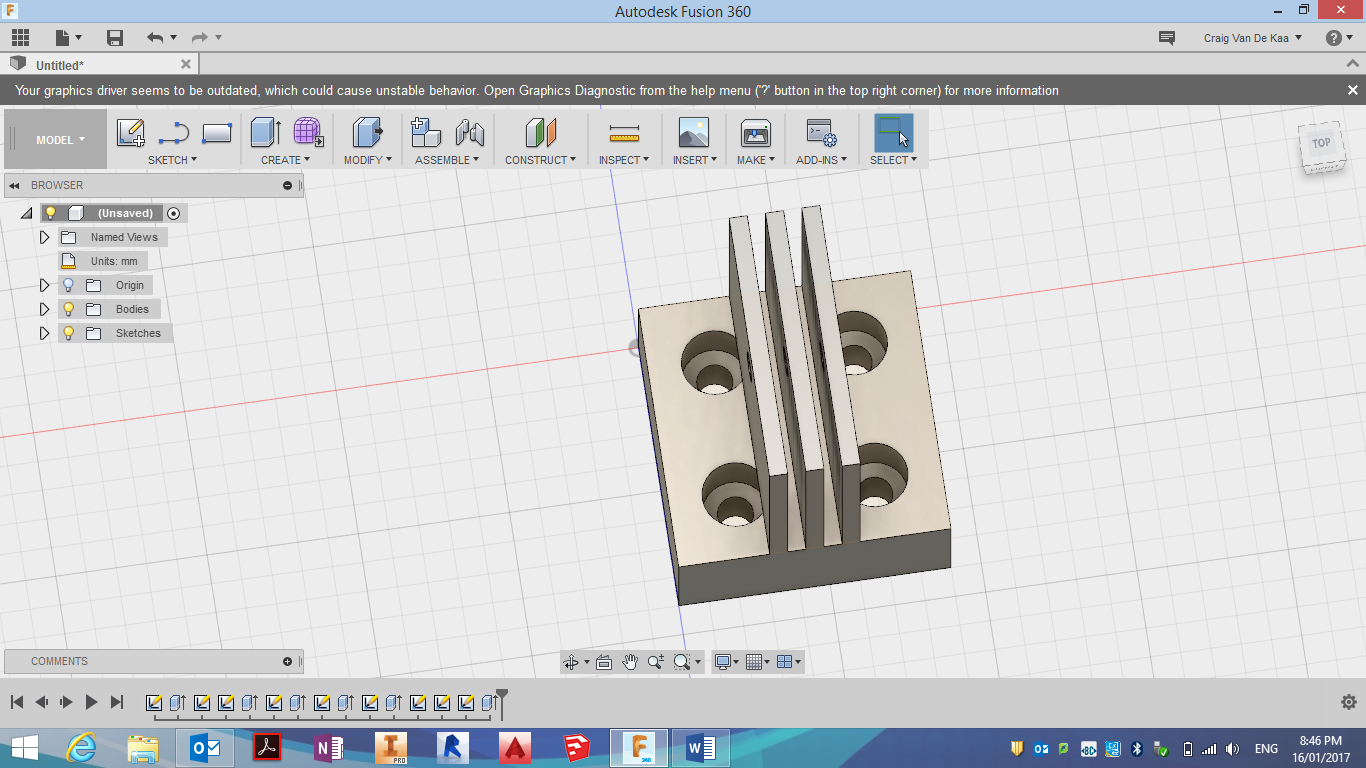Viewport: 1366px width, 768px height.
Task: Open the Grid and Snaps dropdown
Action: pyautogui.click(x=758, y=662)
